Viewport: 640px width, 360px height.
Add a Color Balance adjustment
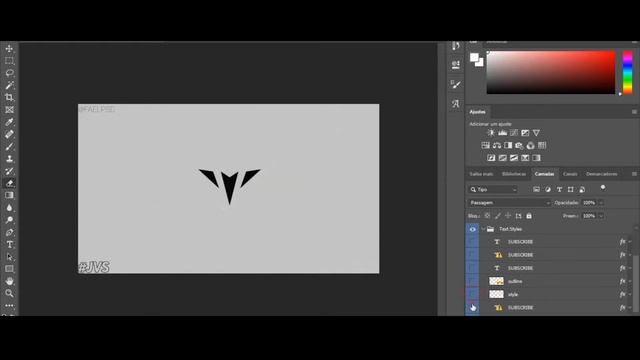497,145
